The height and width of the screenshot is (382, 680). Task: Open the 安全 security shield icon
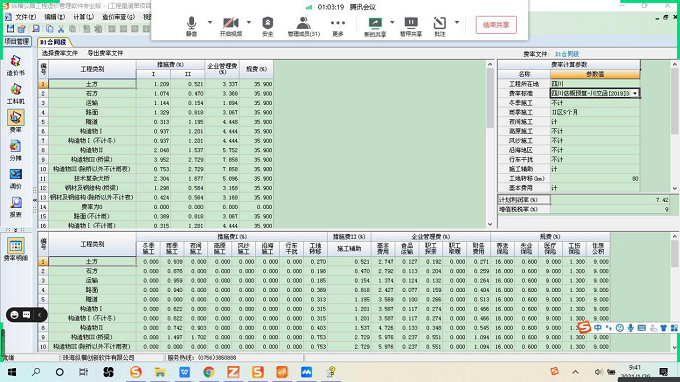(x=268, y=26)
